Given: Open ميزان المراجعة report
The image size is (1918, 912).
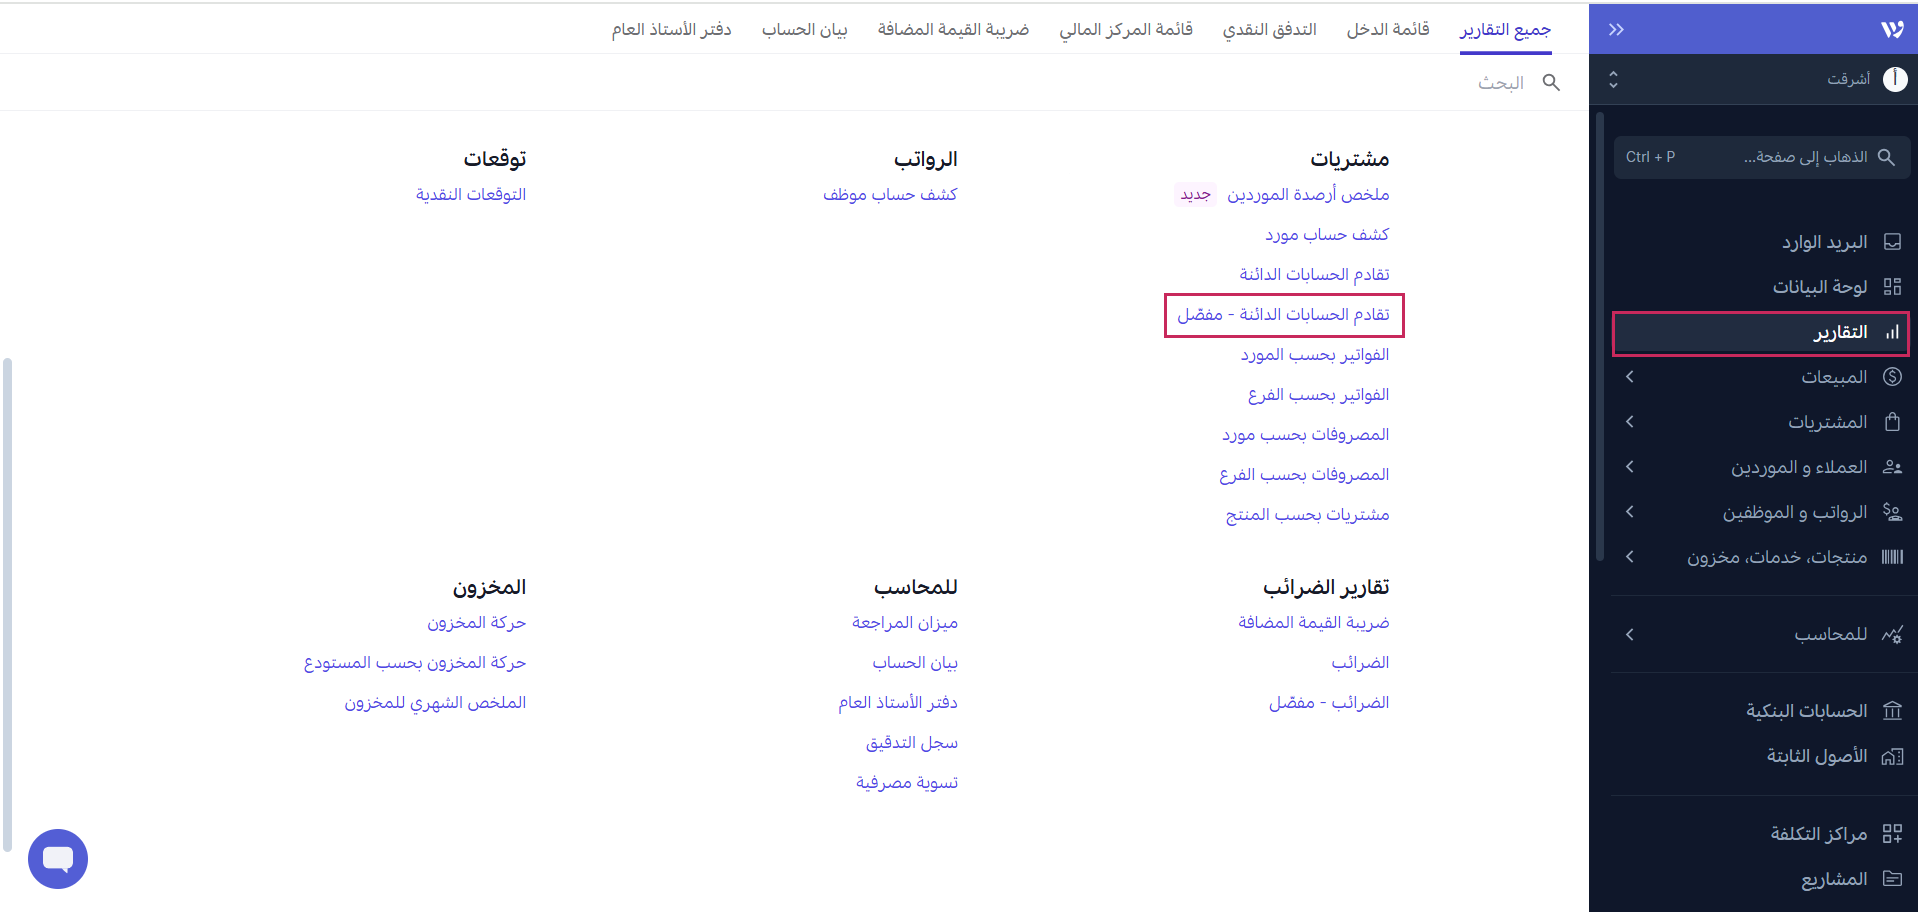Looking at the screenshot, I should tap(904, 623).
